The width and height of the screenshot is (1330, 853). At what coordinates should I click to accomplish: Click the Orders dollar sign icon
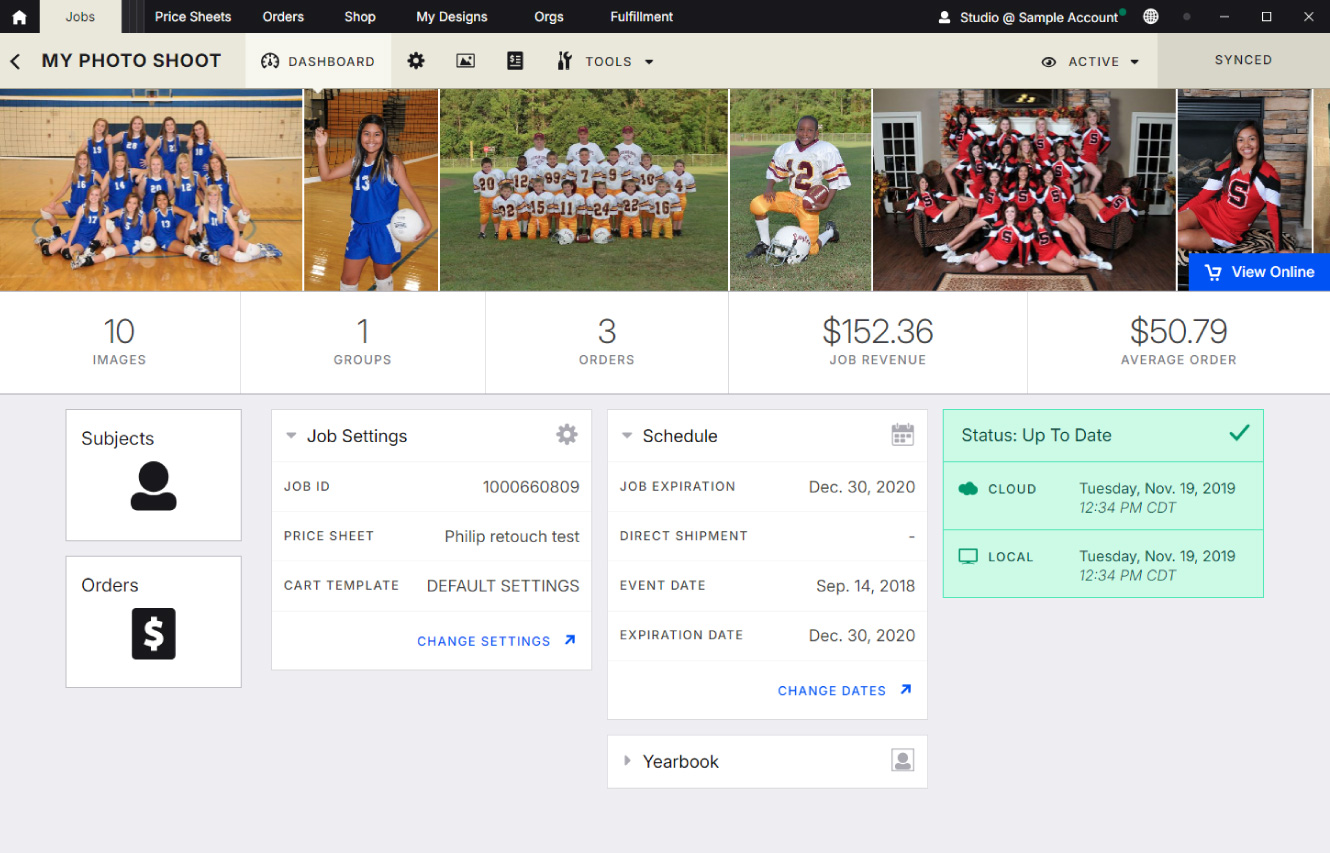pyautogui.click(x=153, y=633)
